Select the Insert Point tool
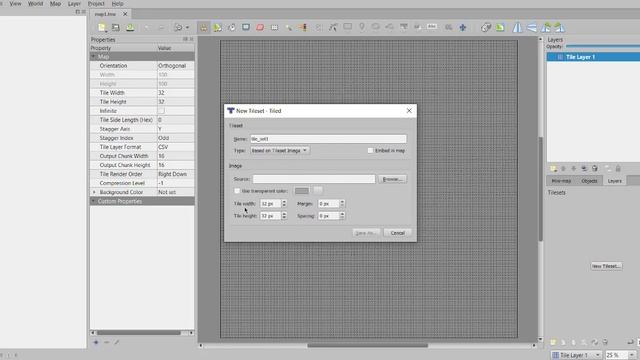 (362, 27)
